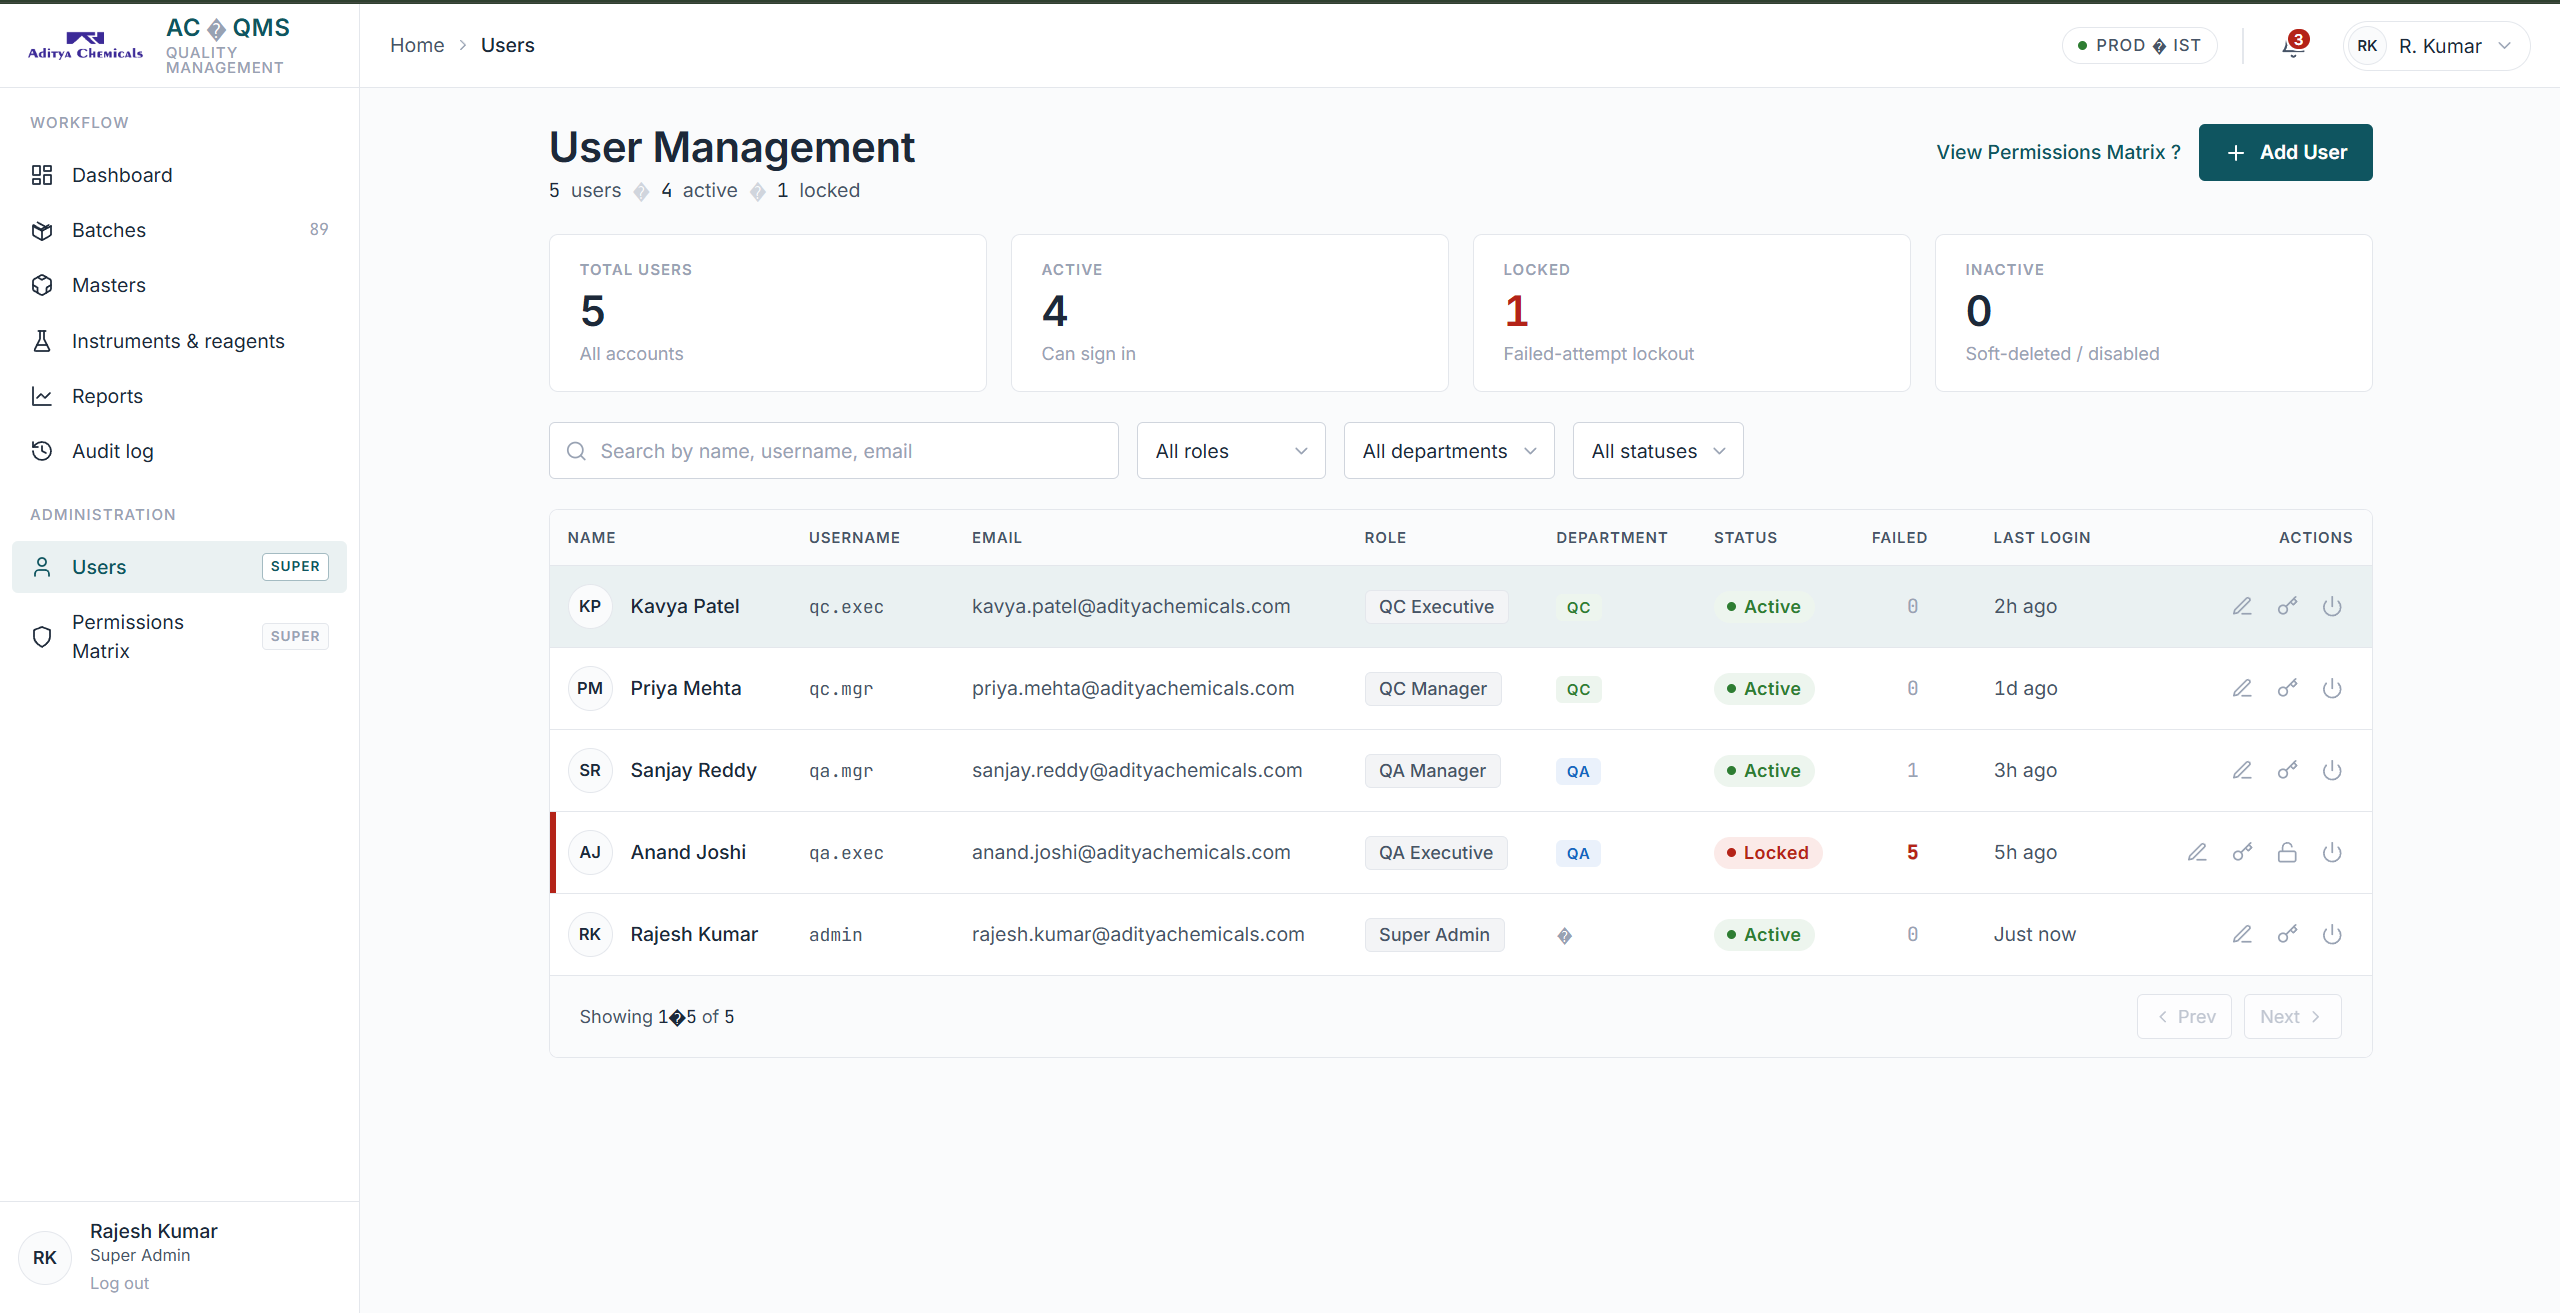Image resolution: width=2560 pixels, height=1313 pixels.
Task: Deactivate Priya Mehta via power icon
Action: 2332,688
